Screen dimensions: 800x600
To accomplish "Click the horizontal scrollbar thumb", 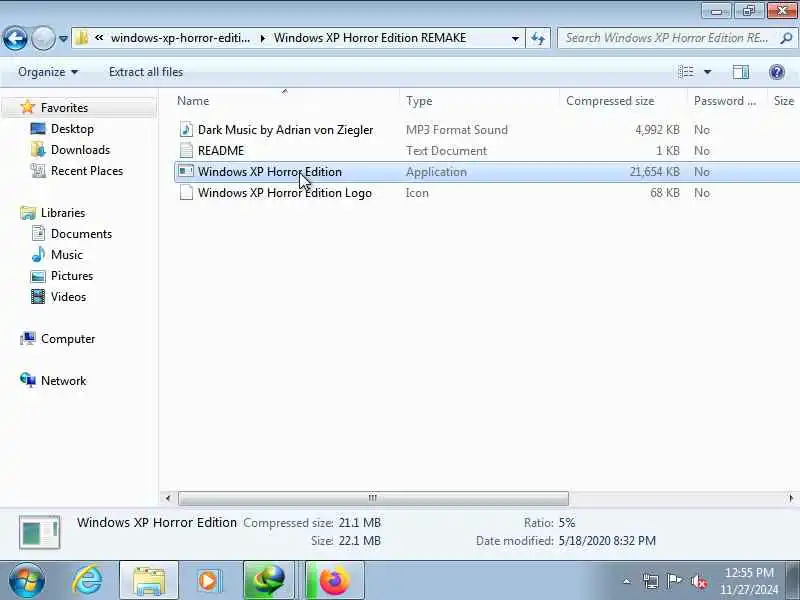I will (373, 498).
